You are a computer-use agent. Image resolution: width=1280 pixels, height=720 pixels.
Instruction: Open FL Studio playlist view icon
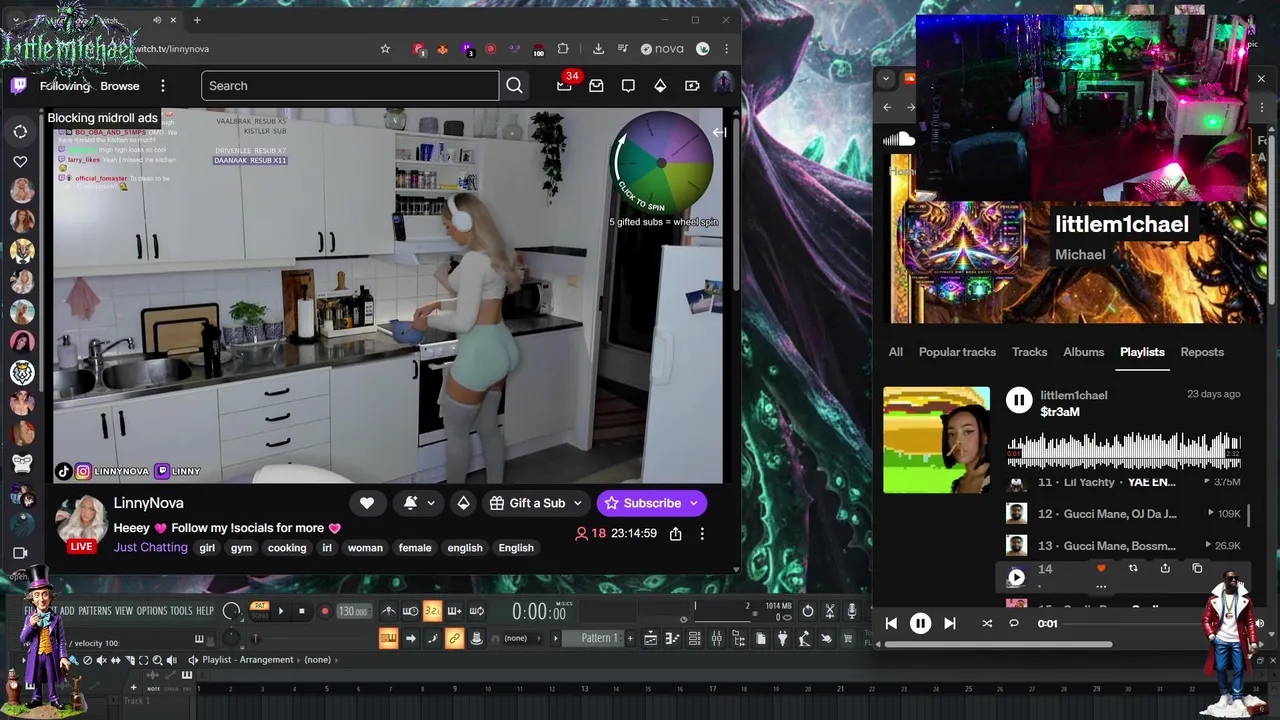[650, 638]
